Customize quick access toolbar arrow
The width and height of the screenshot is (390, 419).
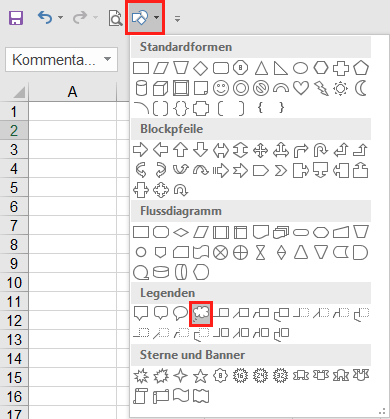click(x=178, y=19)
